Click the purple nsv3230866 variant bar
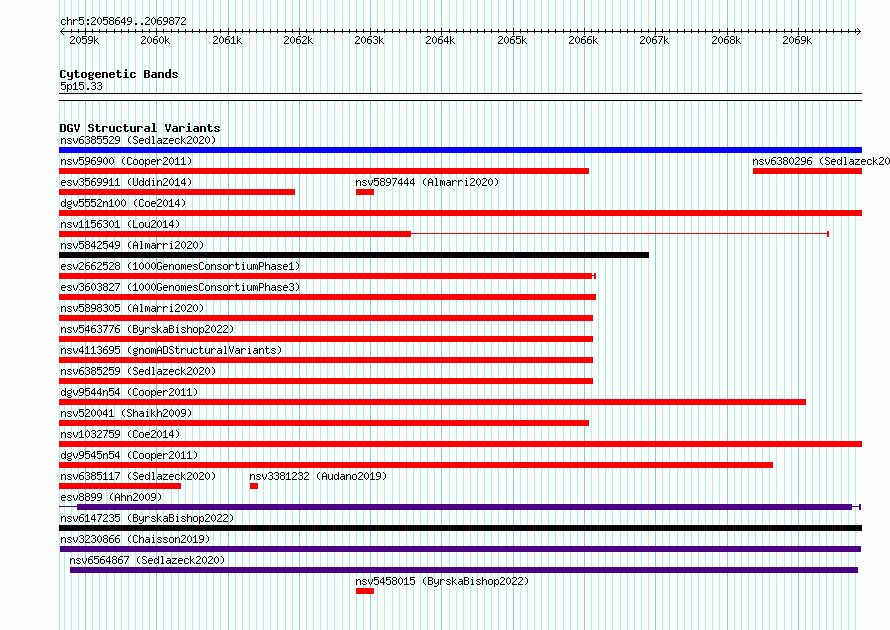890x630 pixels. [460, 549]
